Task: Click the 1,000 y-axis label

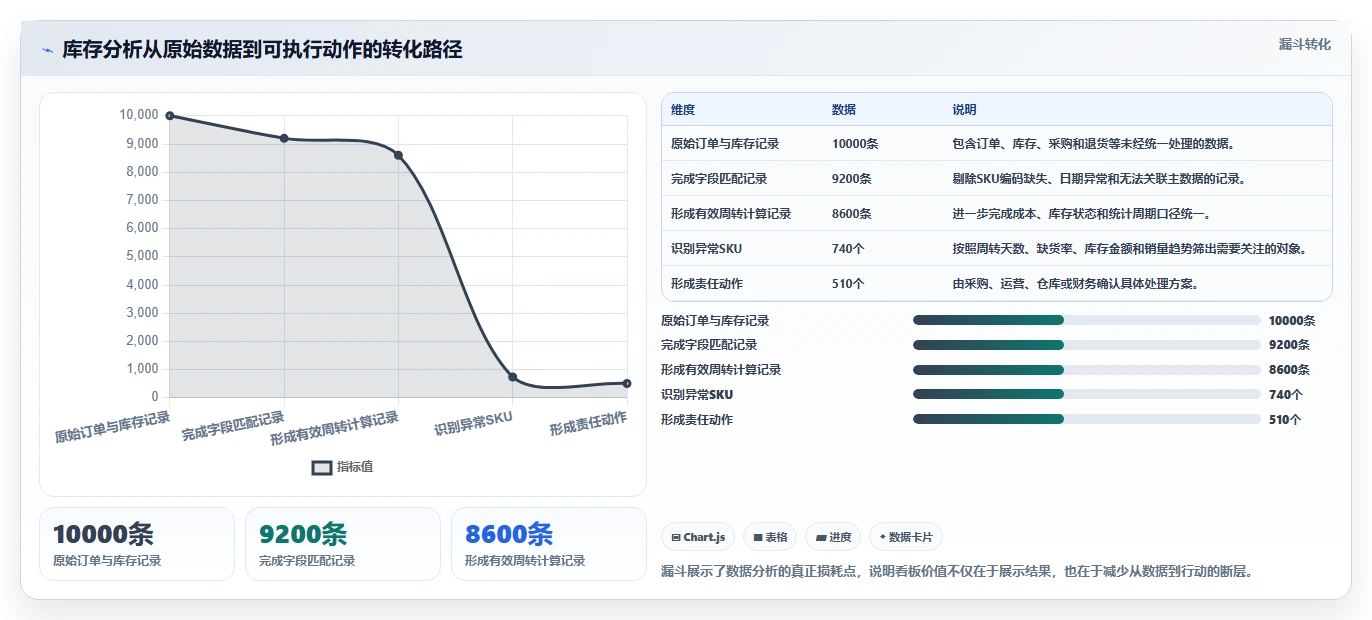Action: point(142,369)
